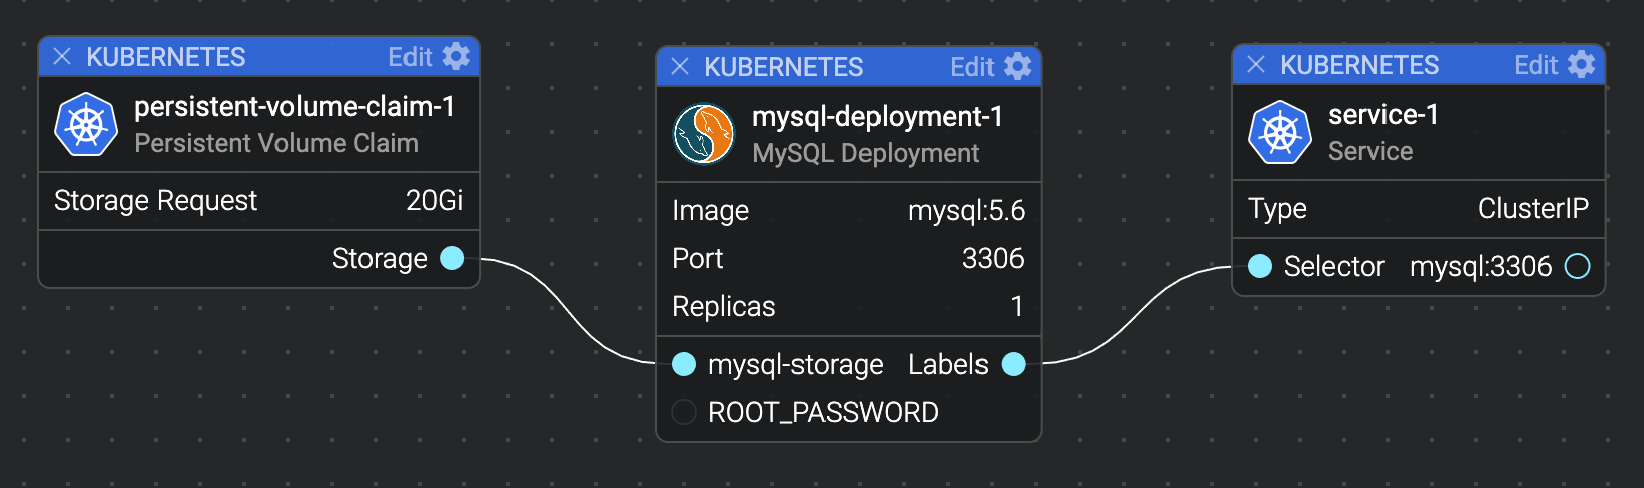The width and height of the screenshot is (1644, 488).
Task: Click the MySQL dolphin icon on mysql-deployment-1
Action: point(704,134)
